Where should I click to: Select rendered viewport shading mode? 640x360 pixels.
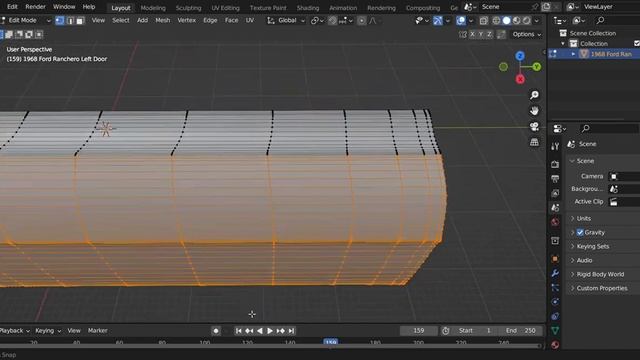[x=527, y=20]
